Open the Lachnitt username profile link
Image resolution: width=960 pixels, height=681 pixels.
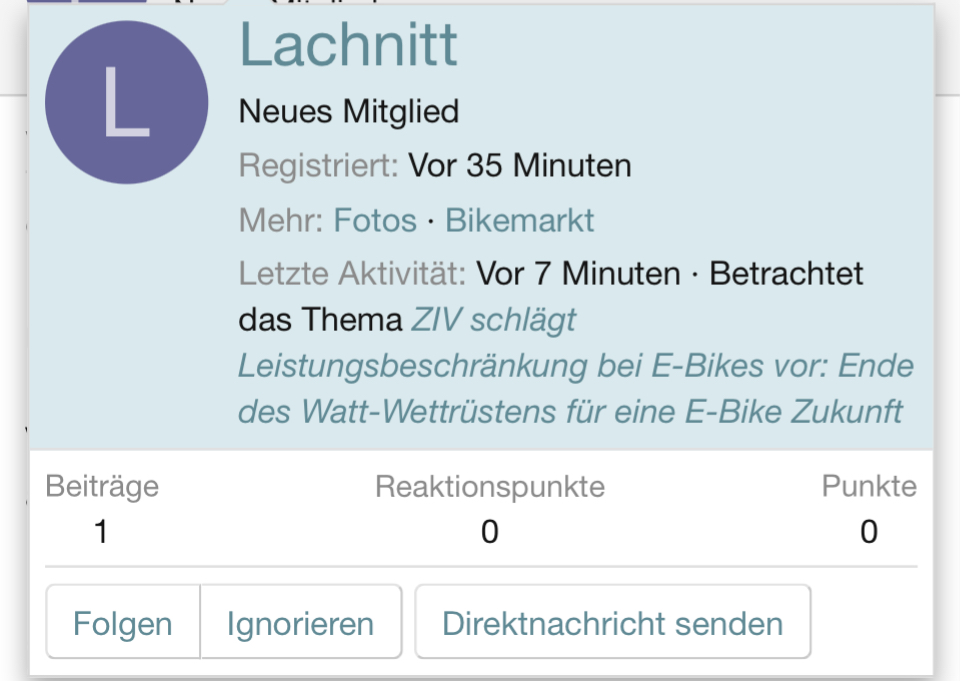[x=348, y=44]
